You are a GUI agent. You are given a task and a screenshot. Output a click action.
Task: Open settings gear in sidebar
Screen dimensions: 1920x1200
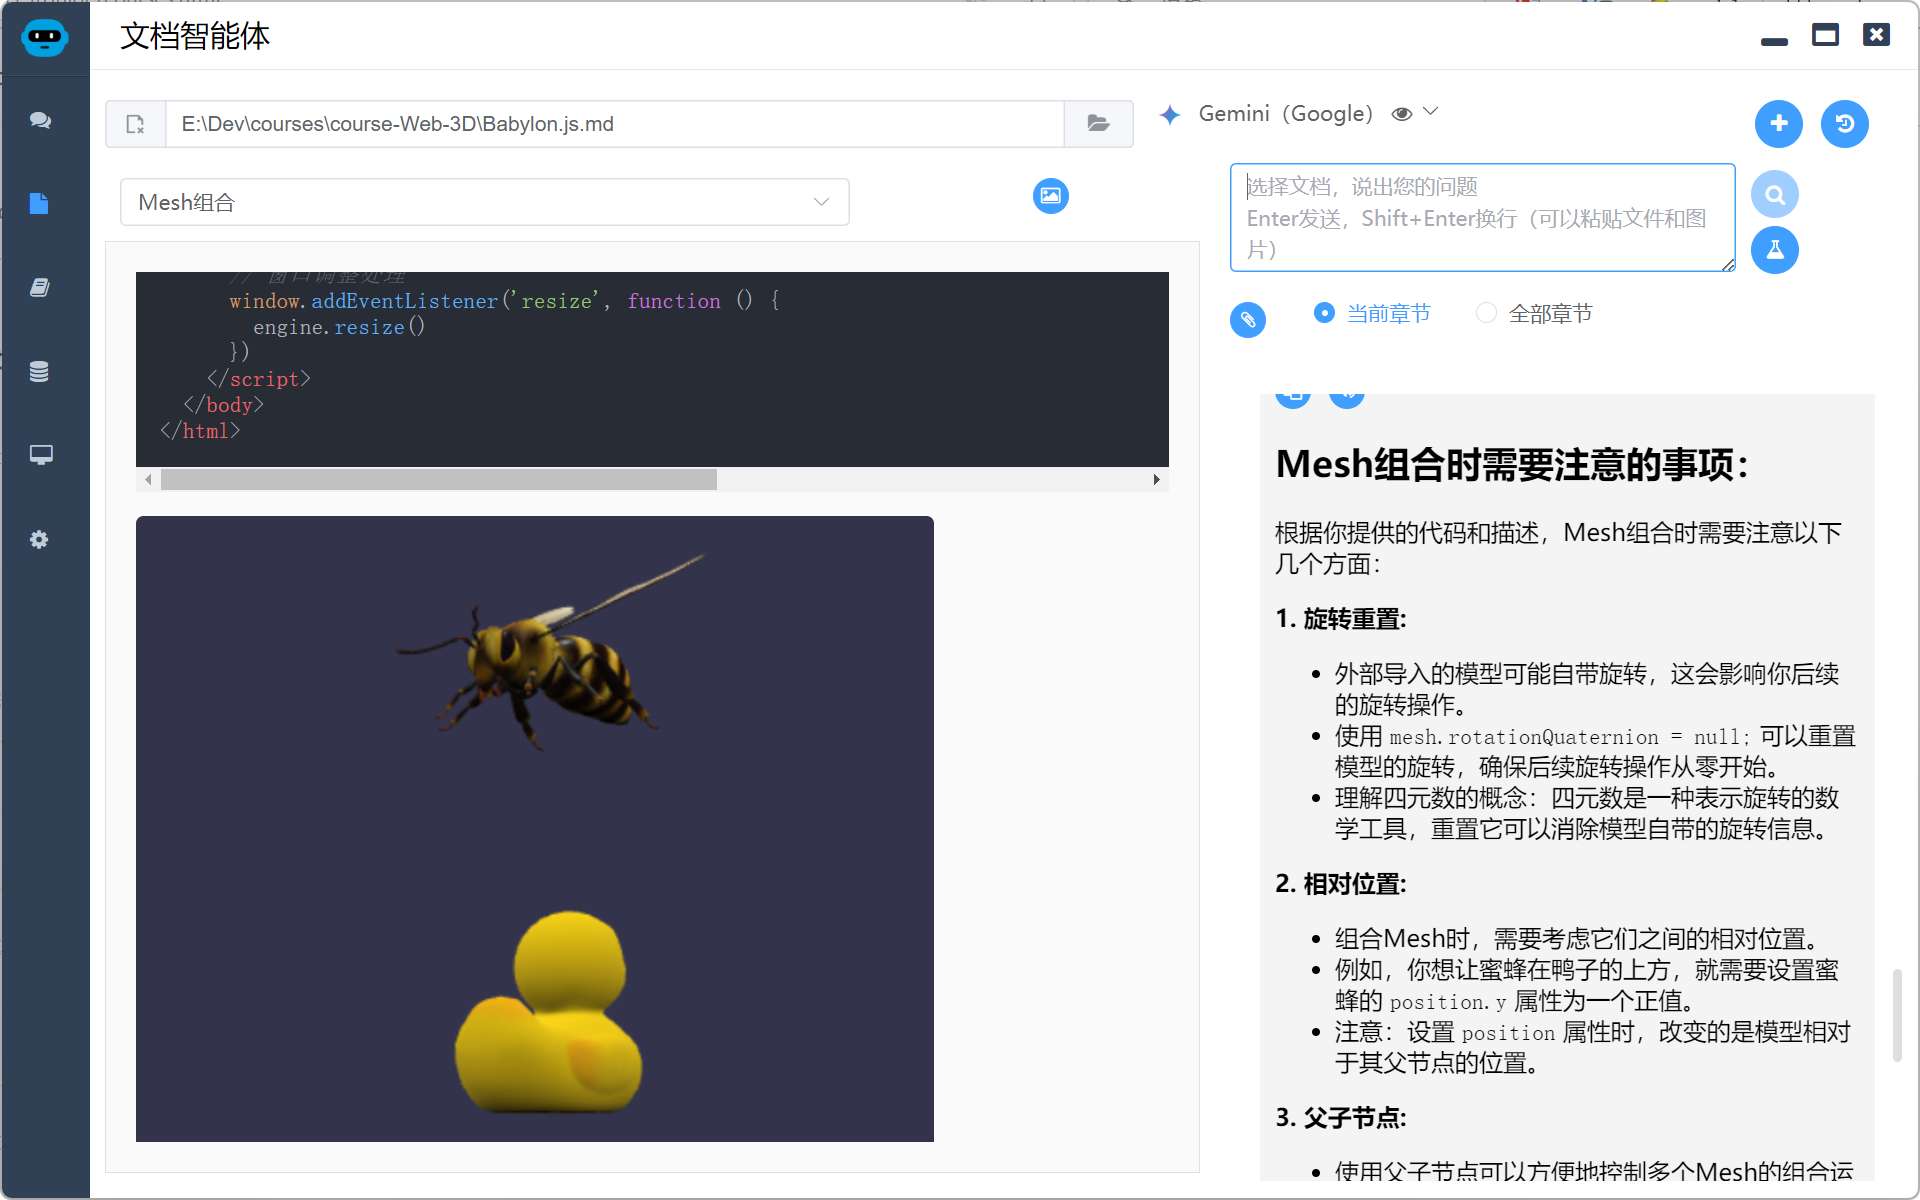(x=39, y=540)
